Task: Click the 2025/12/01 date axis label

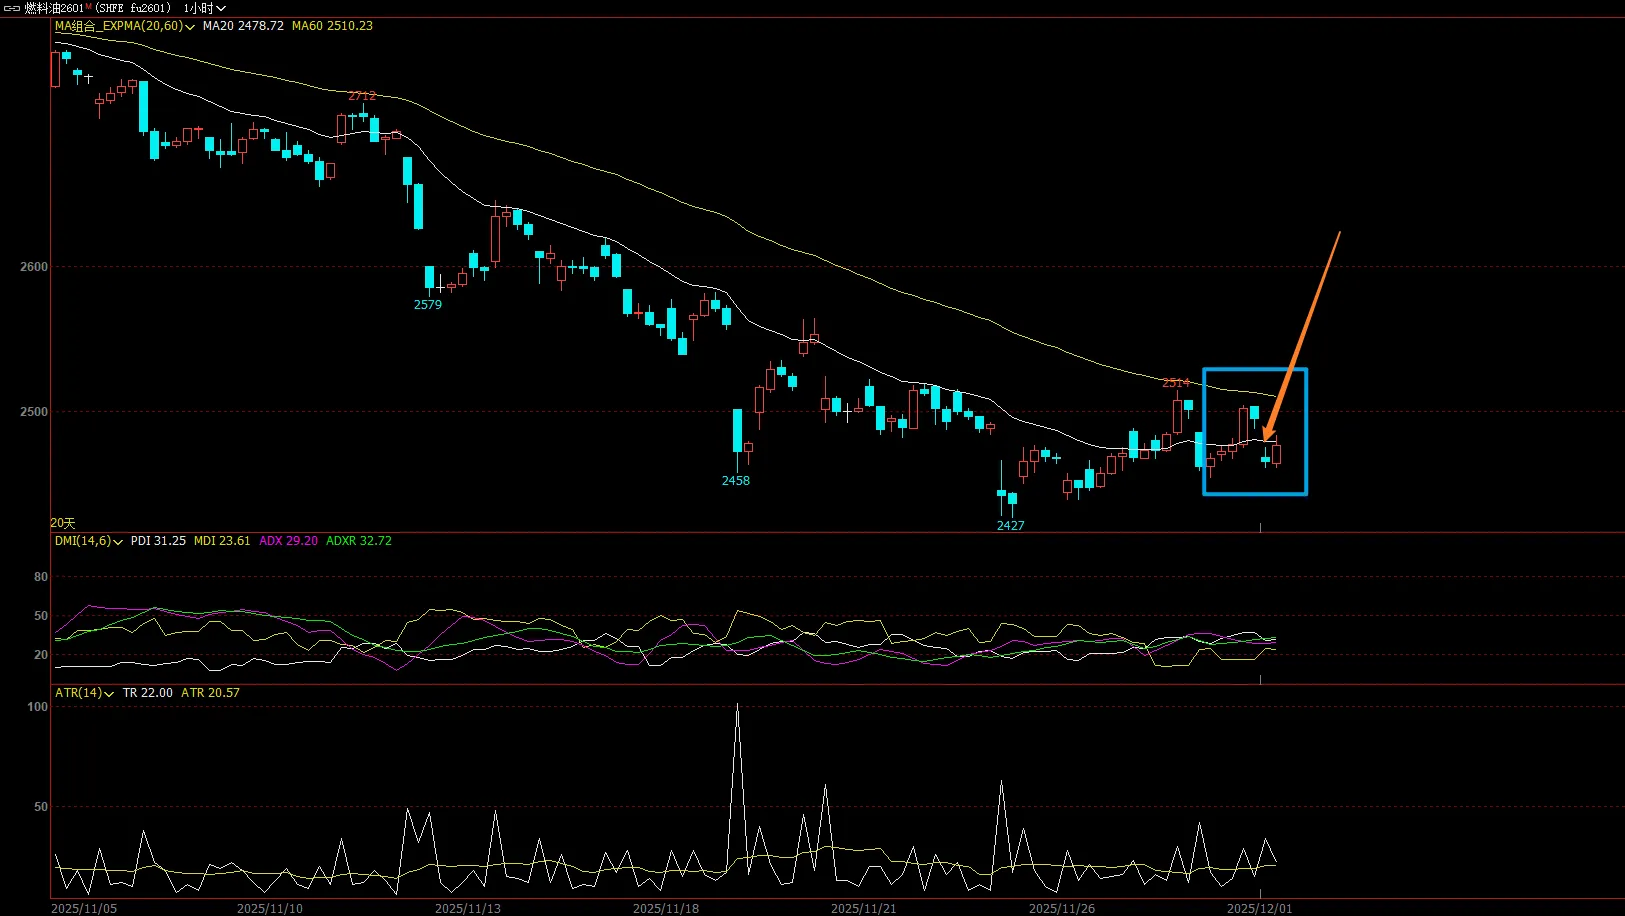Action: coord(1259,908)
